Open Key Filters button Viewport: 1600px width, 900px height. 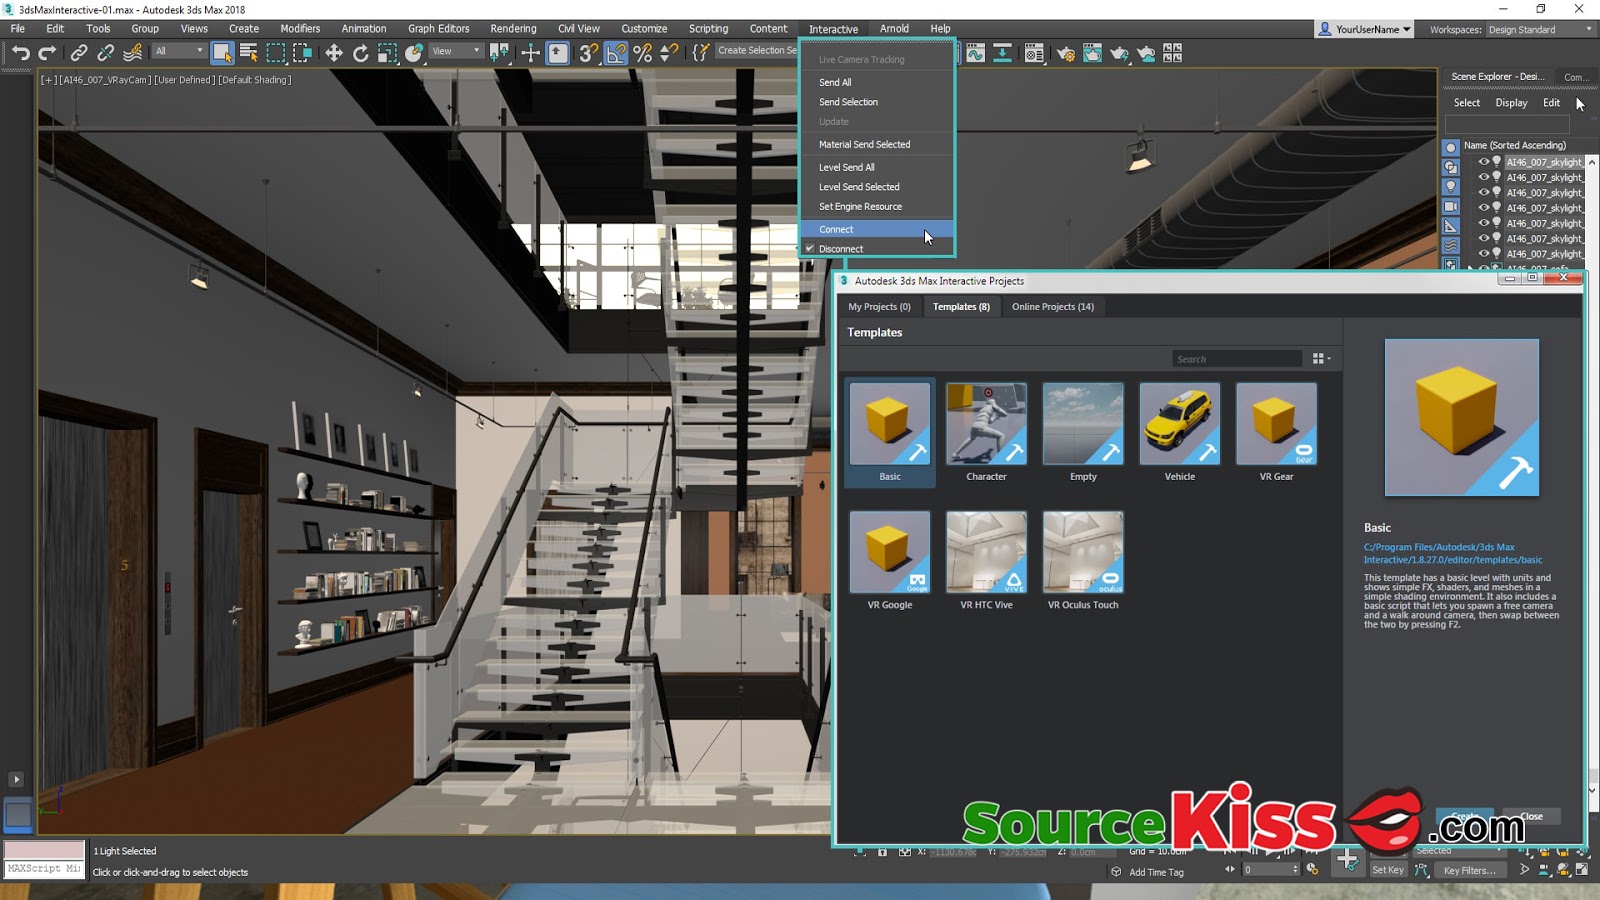click(x=1469, y=870)
